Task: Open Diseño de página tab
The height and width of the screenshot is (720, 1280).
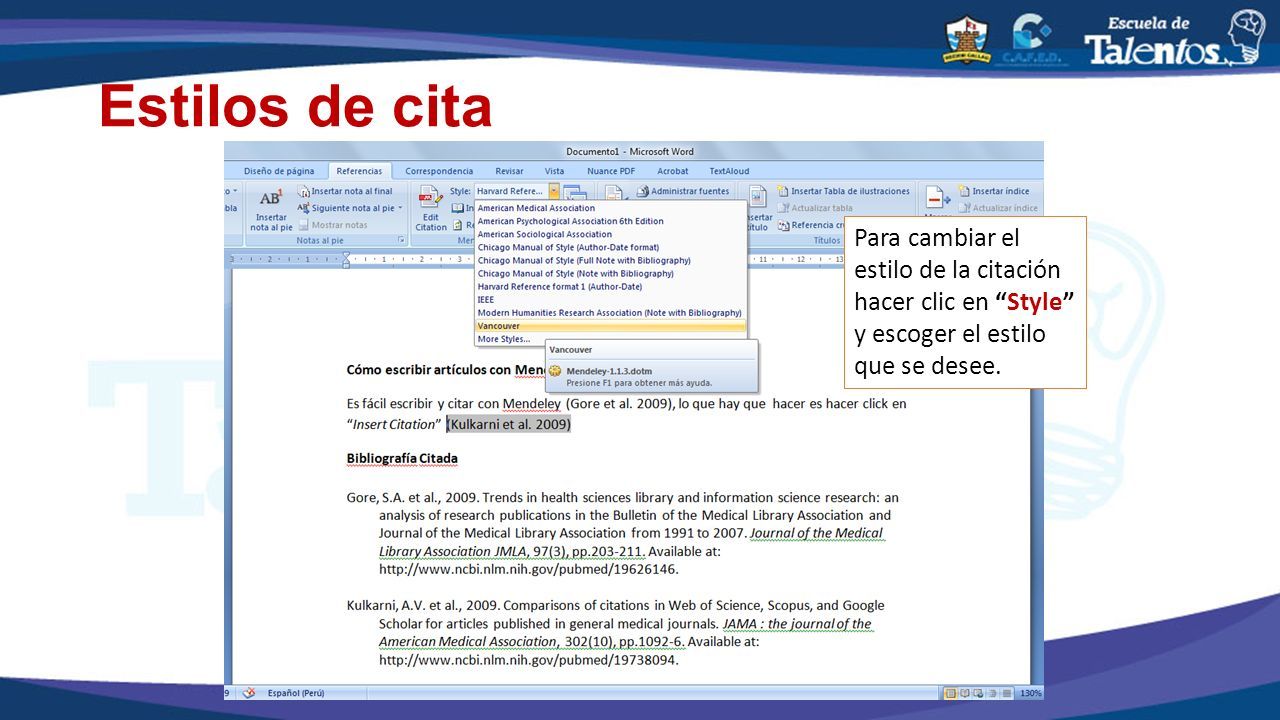Action: [279, 171]
